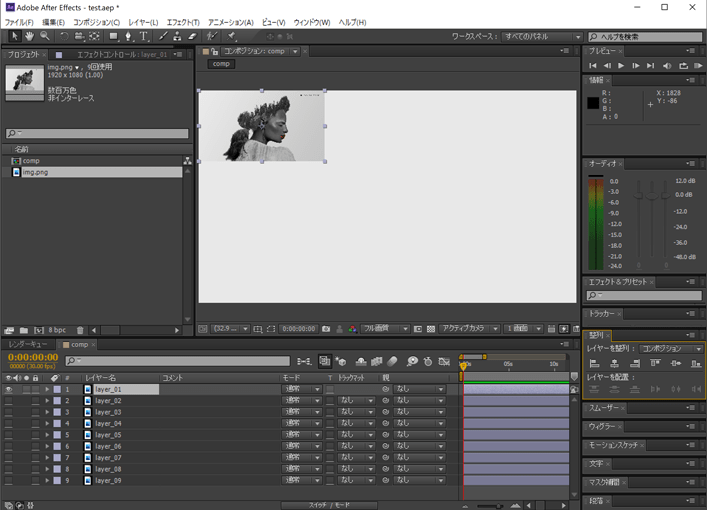Play the preview
Image resolution: width=707 pixels, height=510 pixels.
click(x=621, y=65)
